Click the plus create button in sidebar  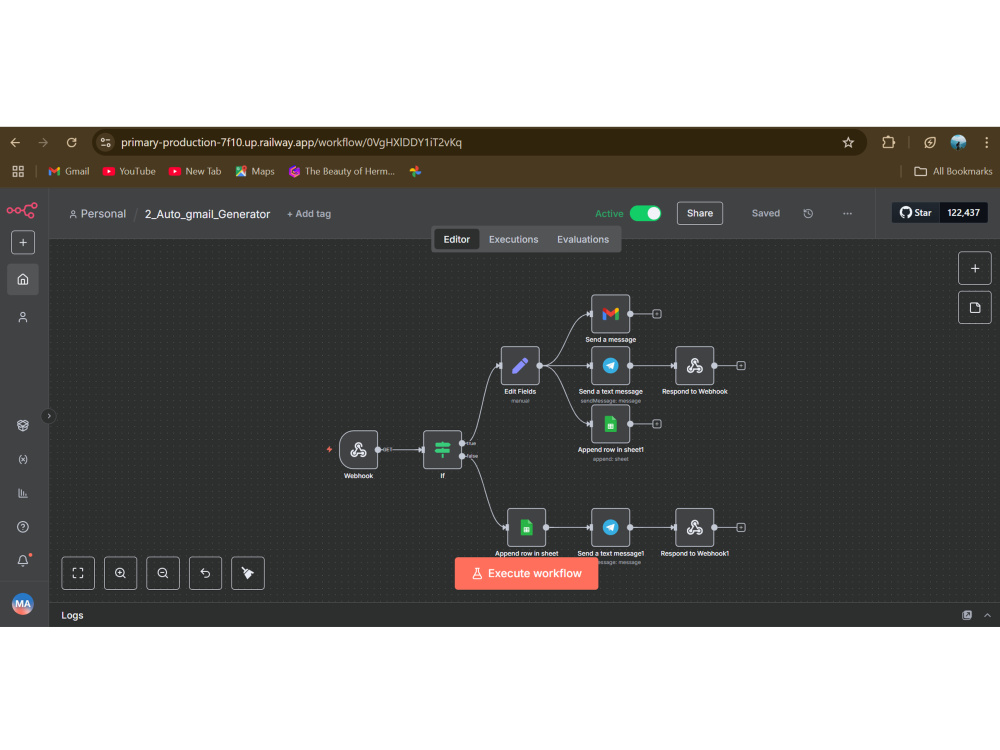[x=23, y=242]
